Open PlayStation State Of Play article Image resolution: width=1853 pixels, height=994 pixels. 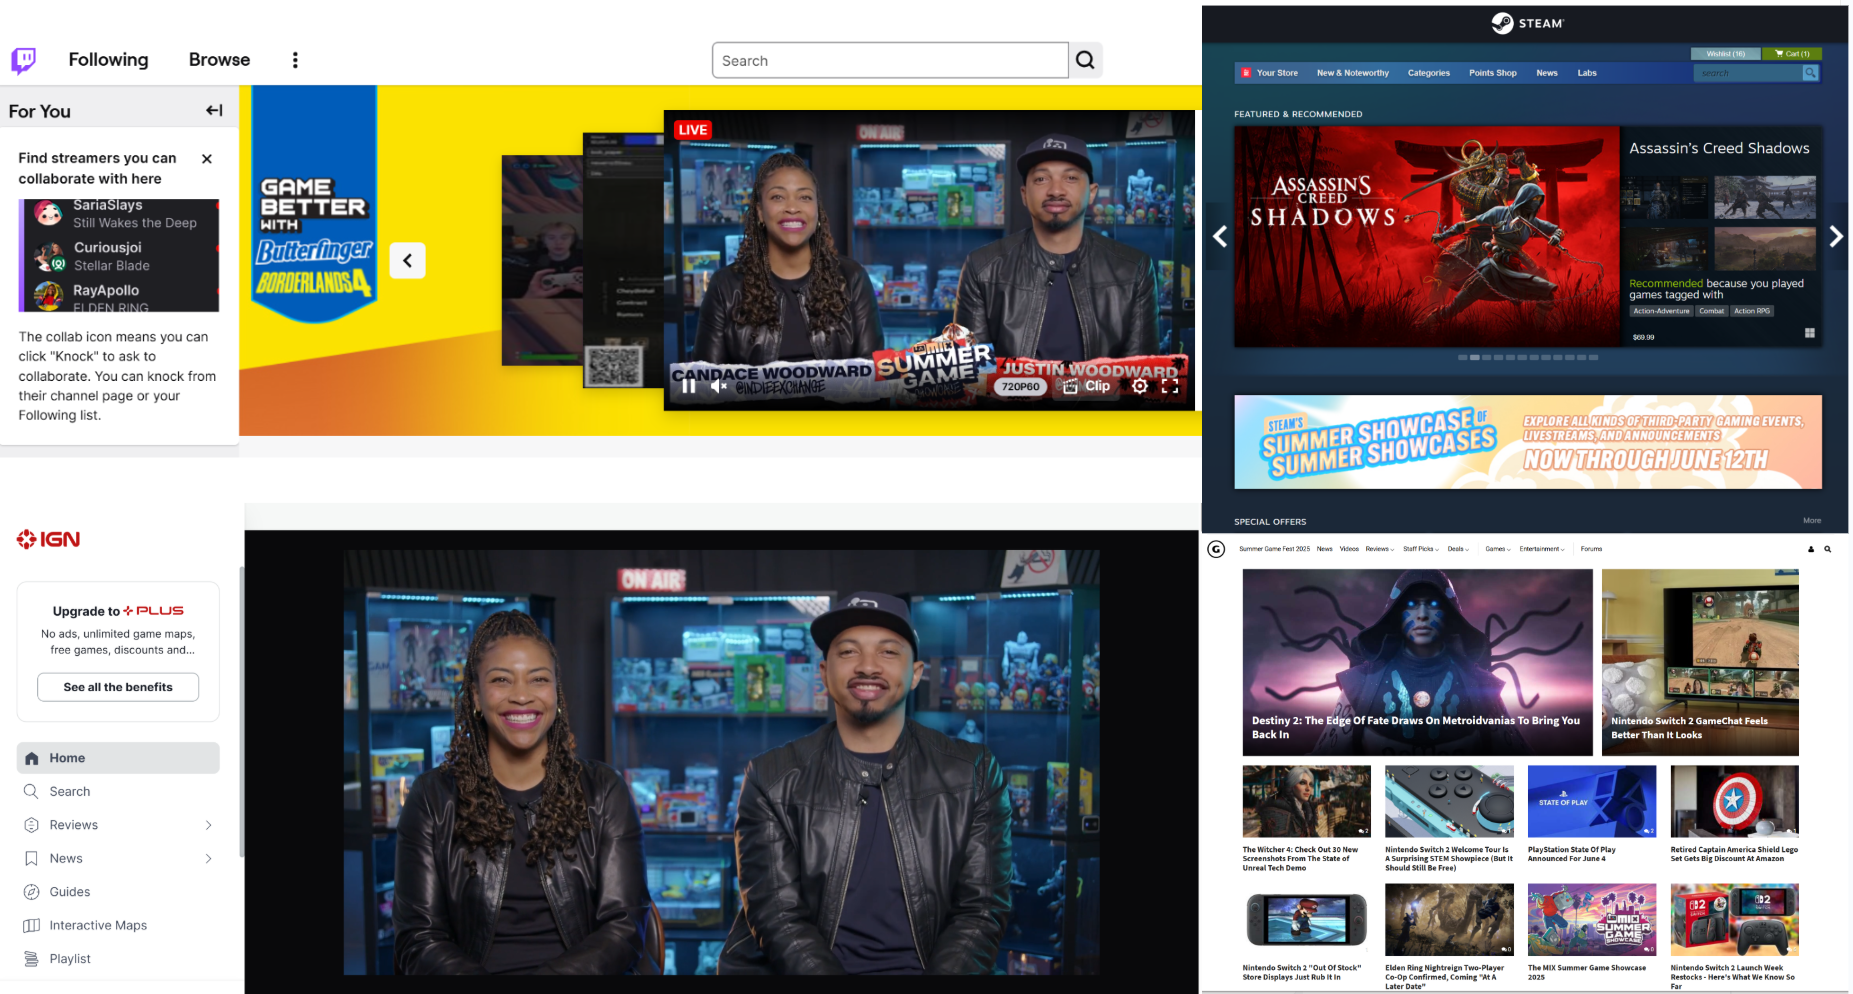click(1592, 814)
